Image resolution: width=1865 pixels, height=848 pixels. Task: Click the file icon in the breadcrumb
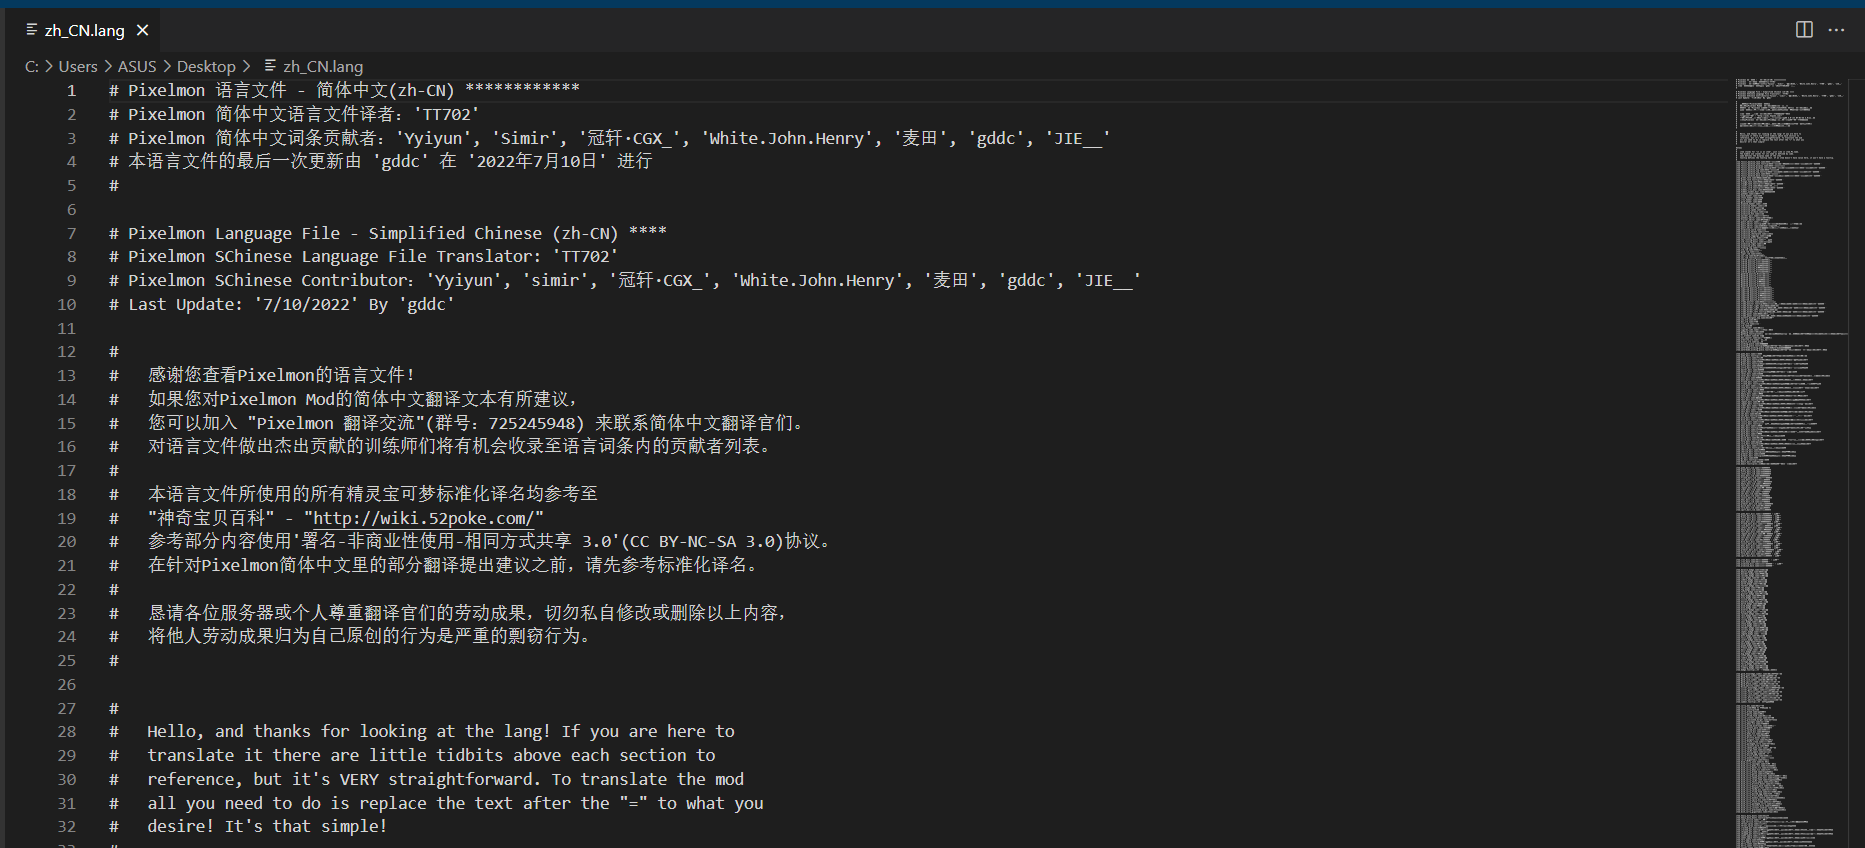pyautogui.click(x=270, y=66)
